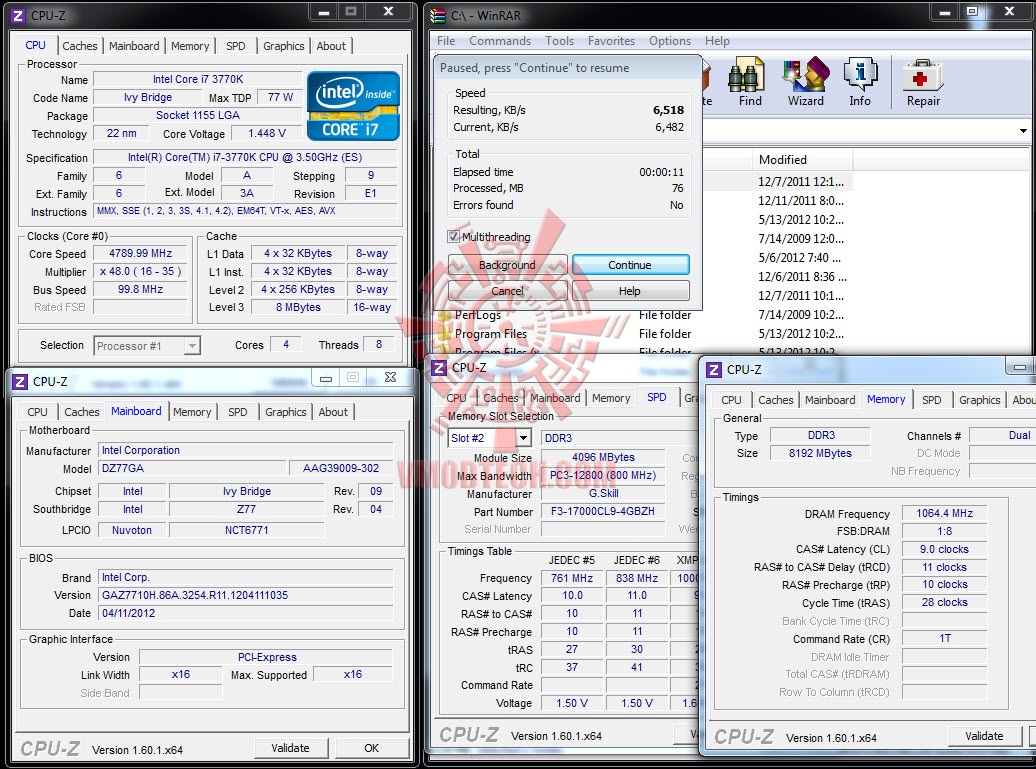
Task: Click the 12/7/2011 12:1... modified date entry
Action: pos(801,181)
